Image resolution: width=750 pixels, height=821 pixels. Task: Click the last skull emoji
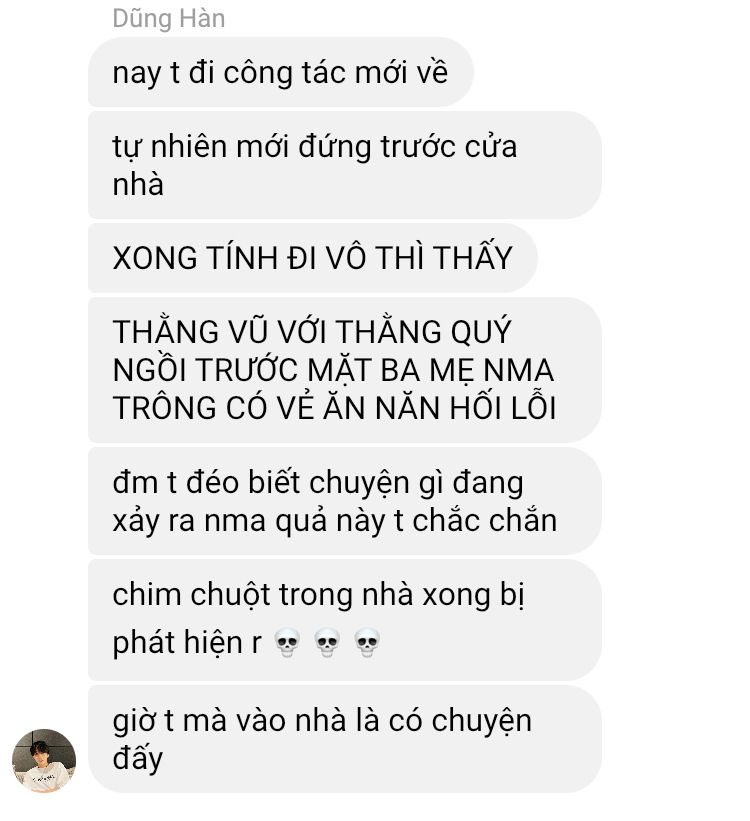[367, 643]
